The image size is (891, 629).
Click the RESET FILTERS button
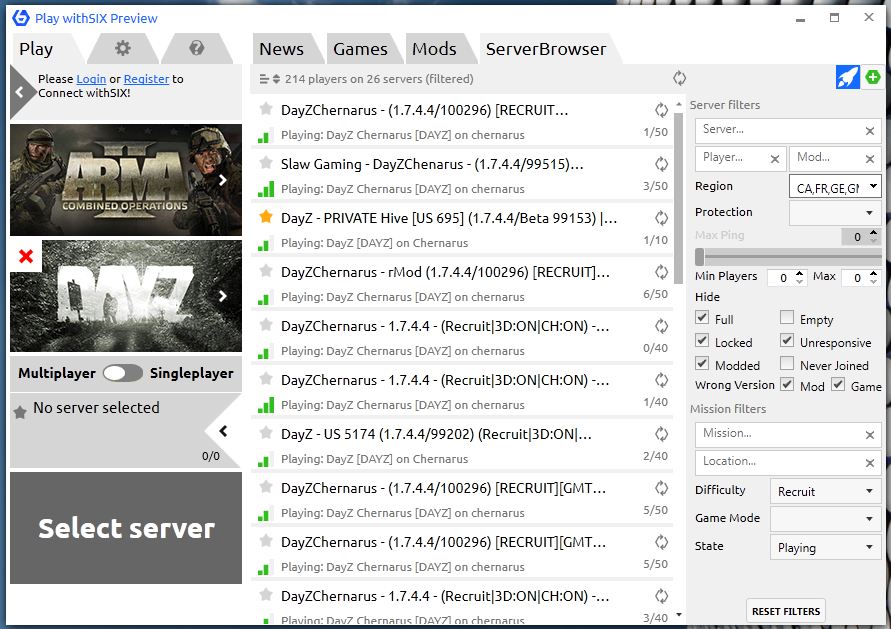coord(786,611)
